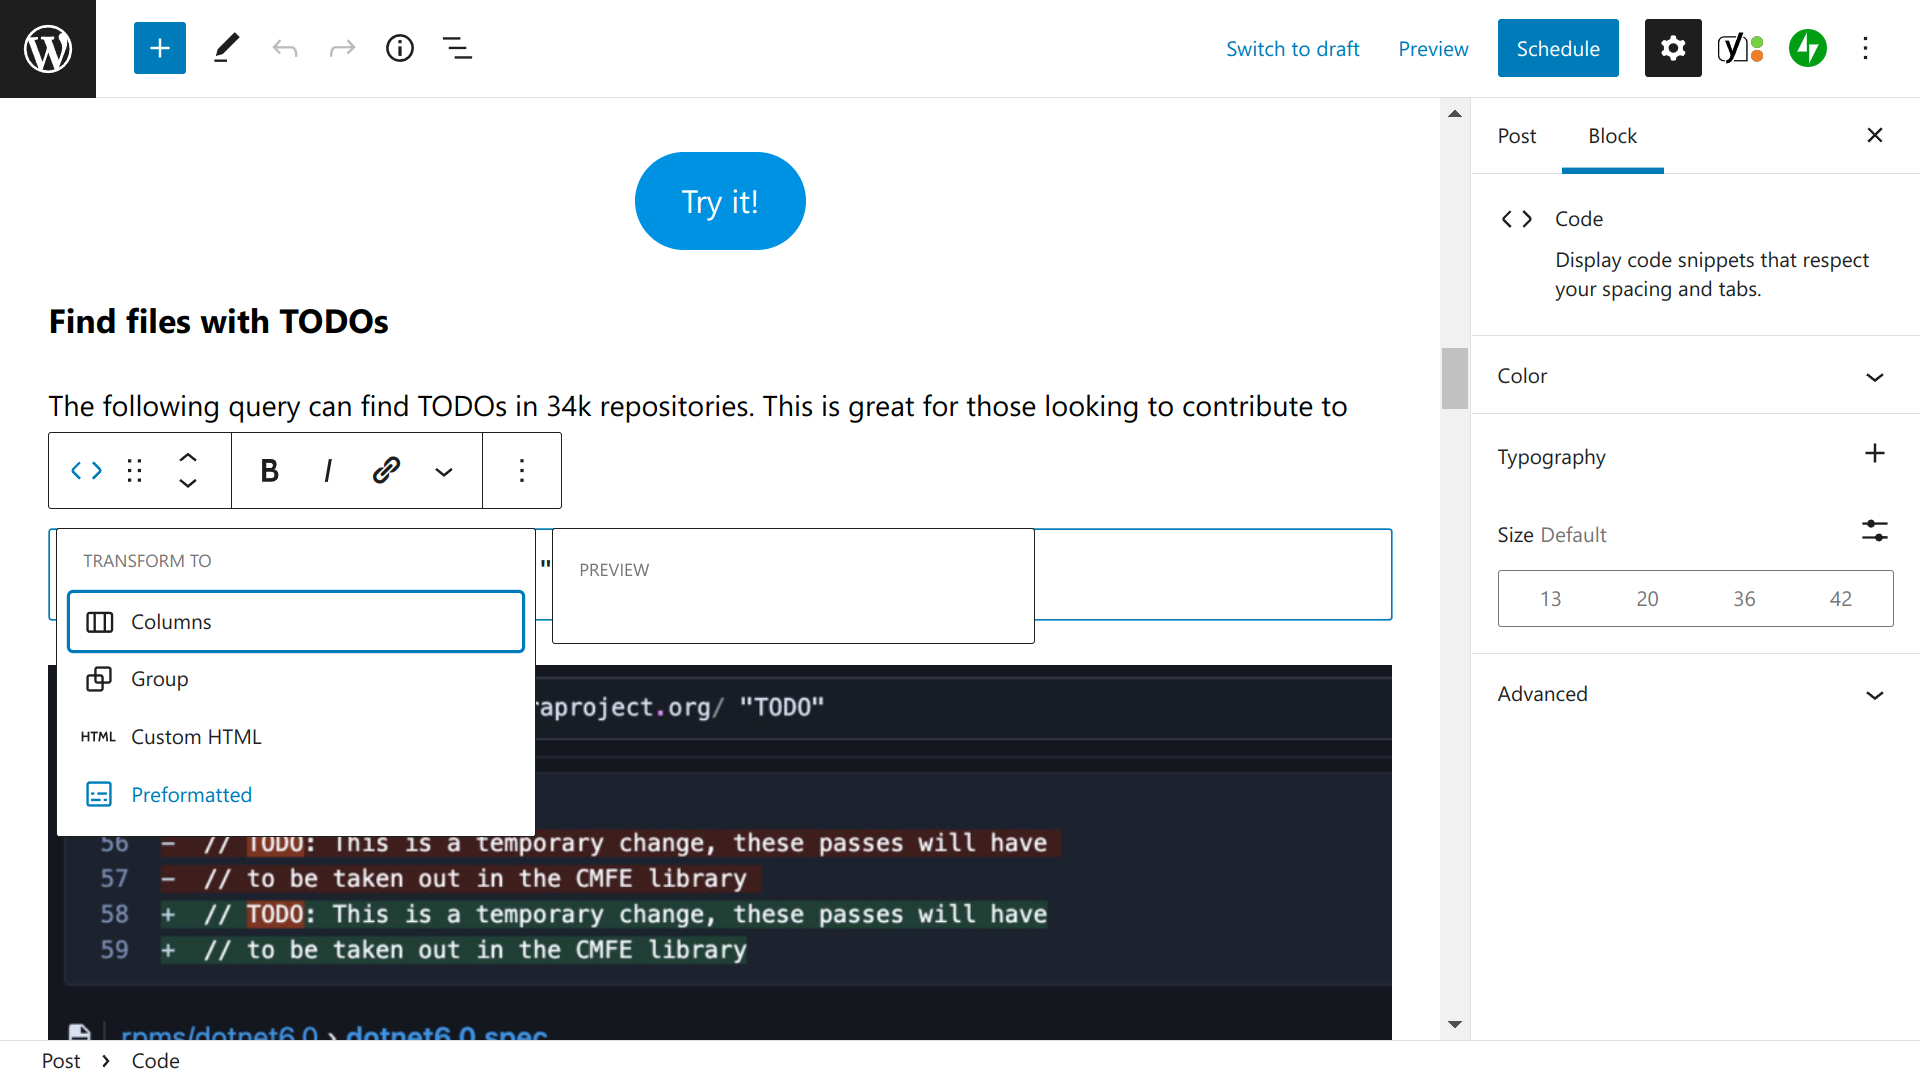Toggle italic formatting
This screenshot has height=1080, width=1920.
tap(328, 471)
